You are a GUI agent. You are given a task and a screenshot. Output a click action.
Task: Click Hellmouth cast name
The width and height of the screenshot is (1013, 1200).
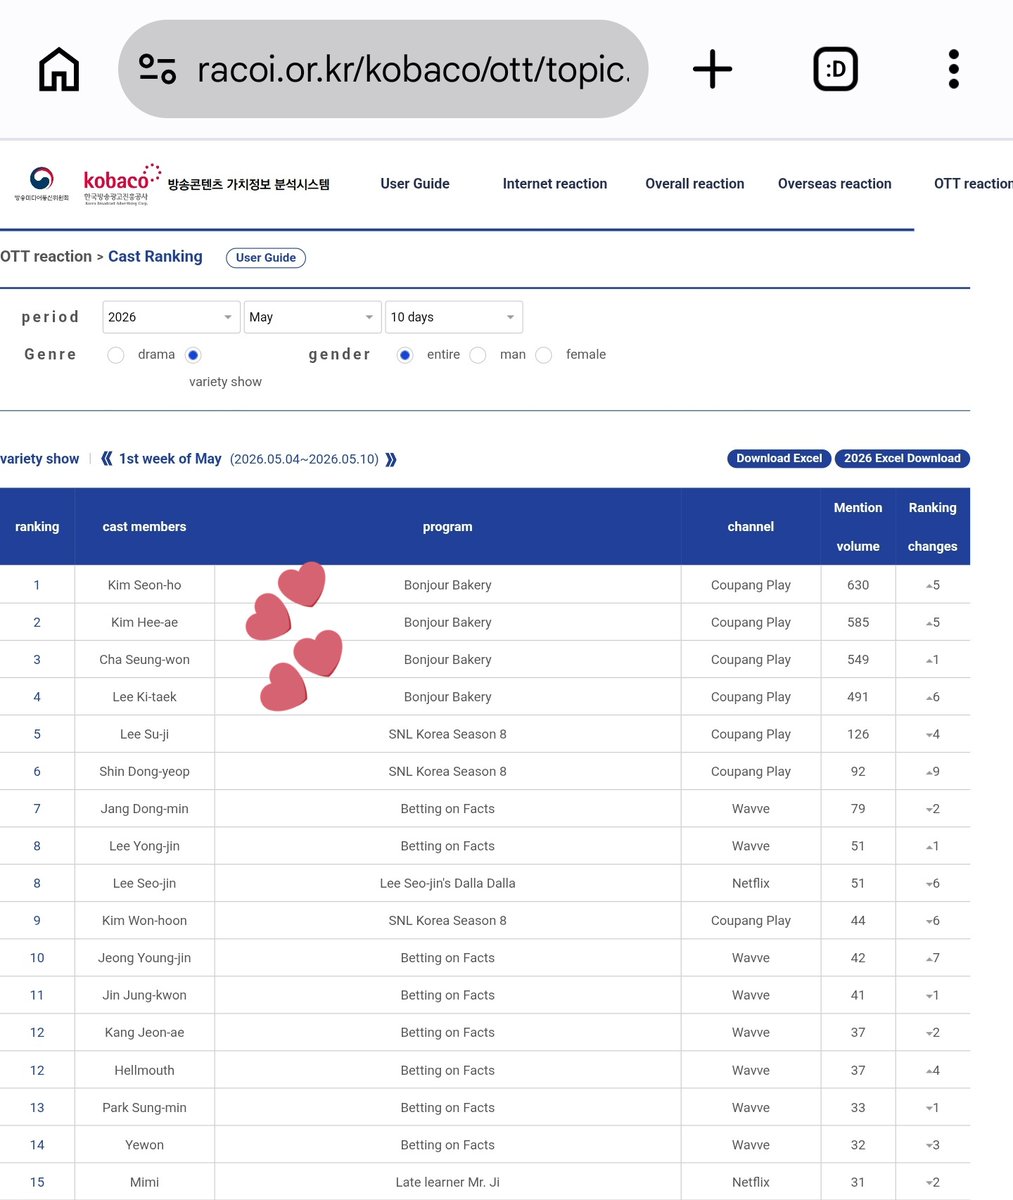tap(144, 1070)
